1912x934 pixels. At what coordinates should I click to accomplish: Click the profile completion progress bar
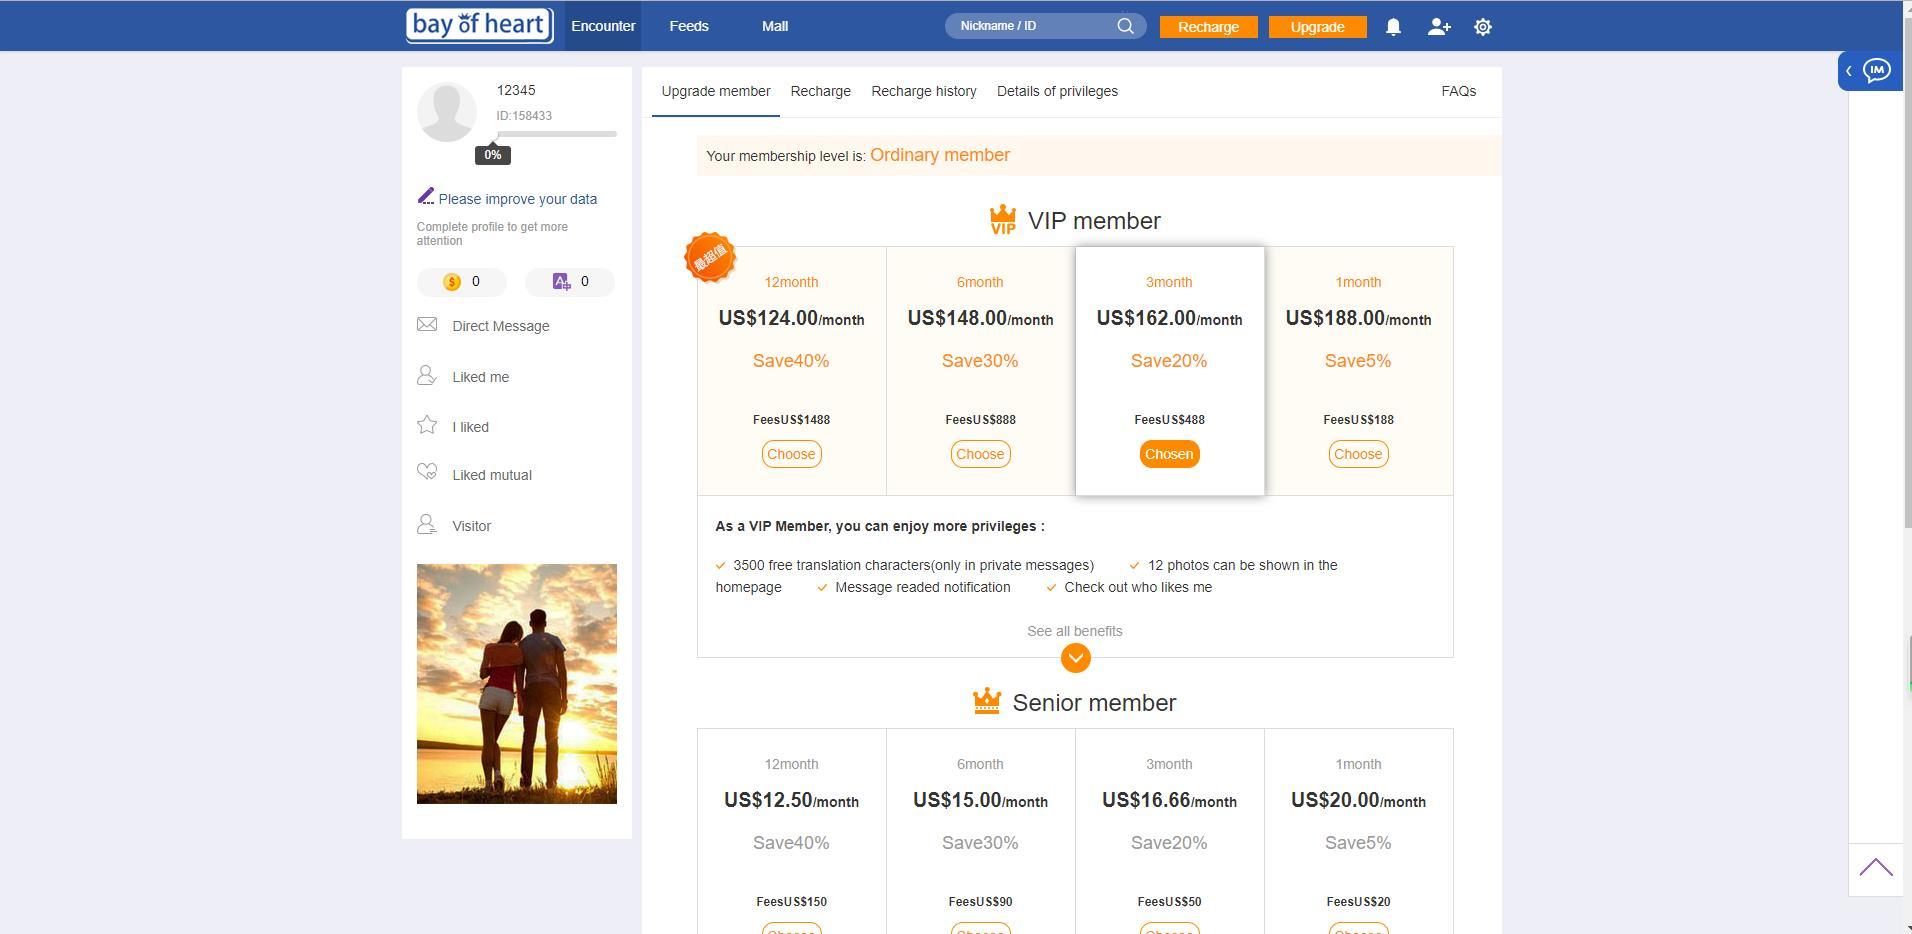(556, 133)
